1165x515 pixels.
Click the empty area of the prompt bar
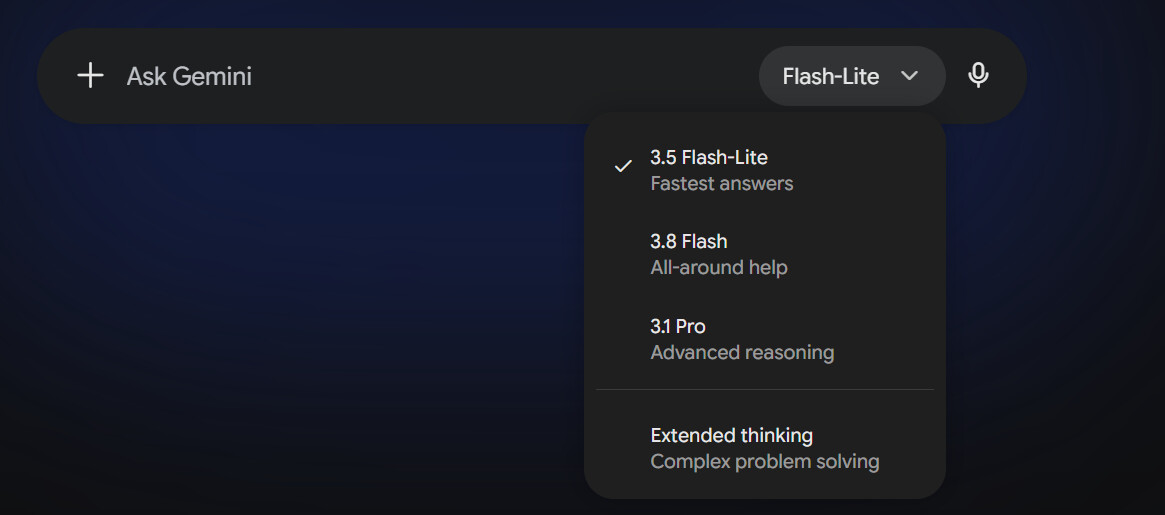pyautogui.click(x=505, y=76)
